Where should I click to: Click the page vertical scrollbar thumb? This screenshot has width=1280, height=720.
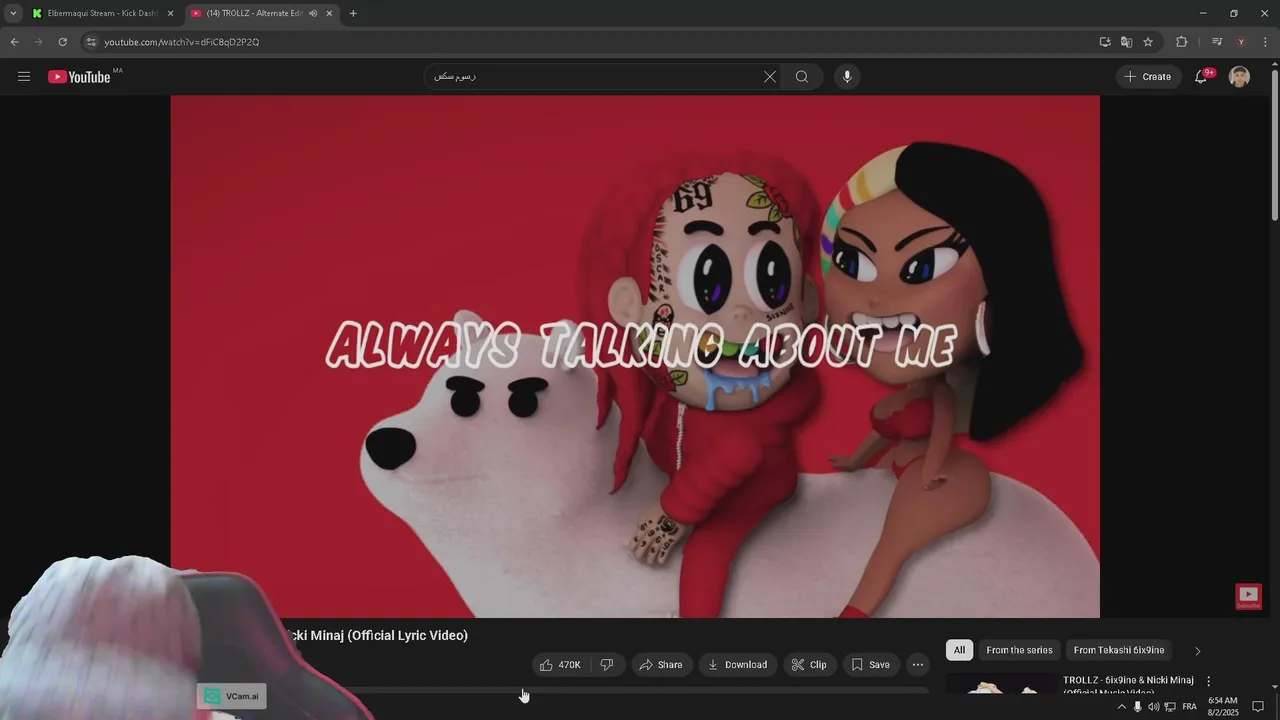pos(1274,145)
